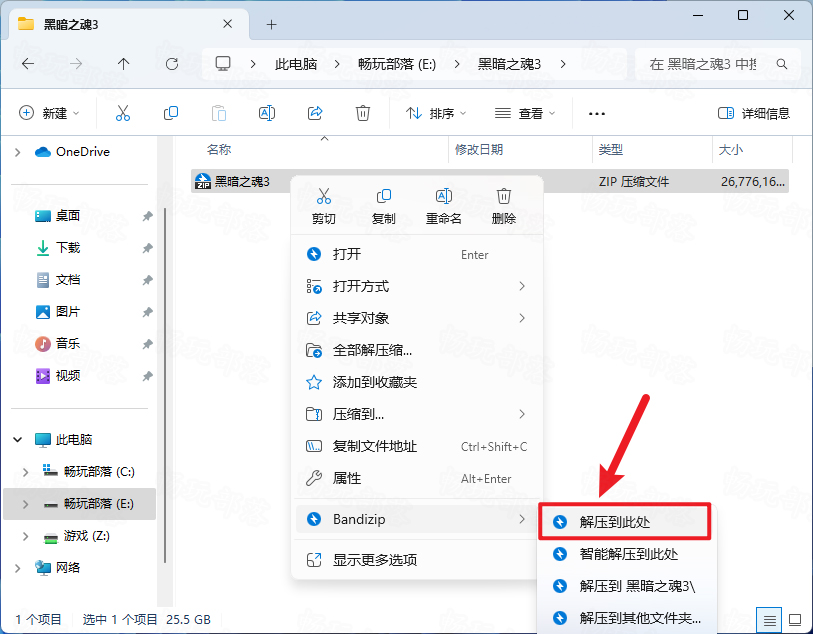
Task: Open 属性 from the context menu
Action: tap(418, 478)
